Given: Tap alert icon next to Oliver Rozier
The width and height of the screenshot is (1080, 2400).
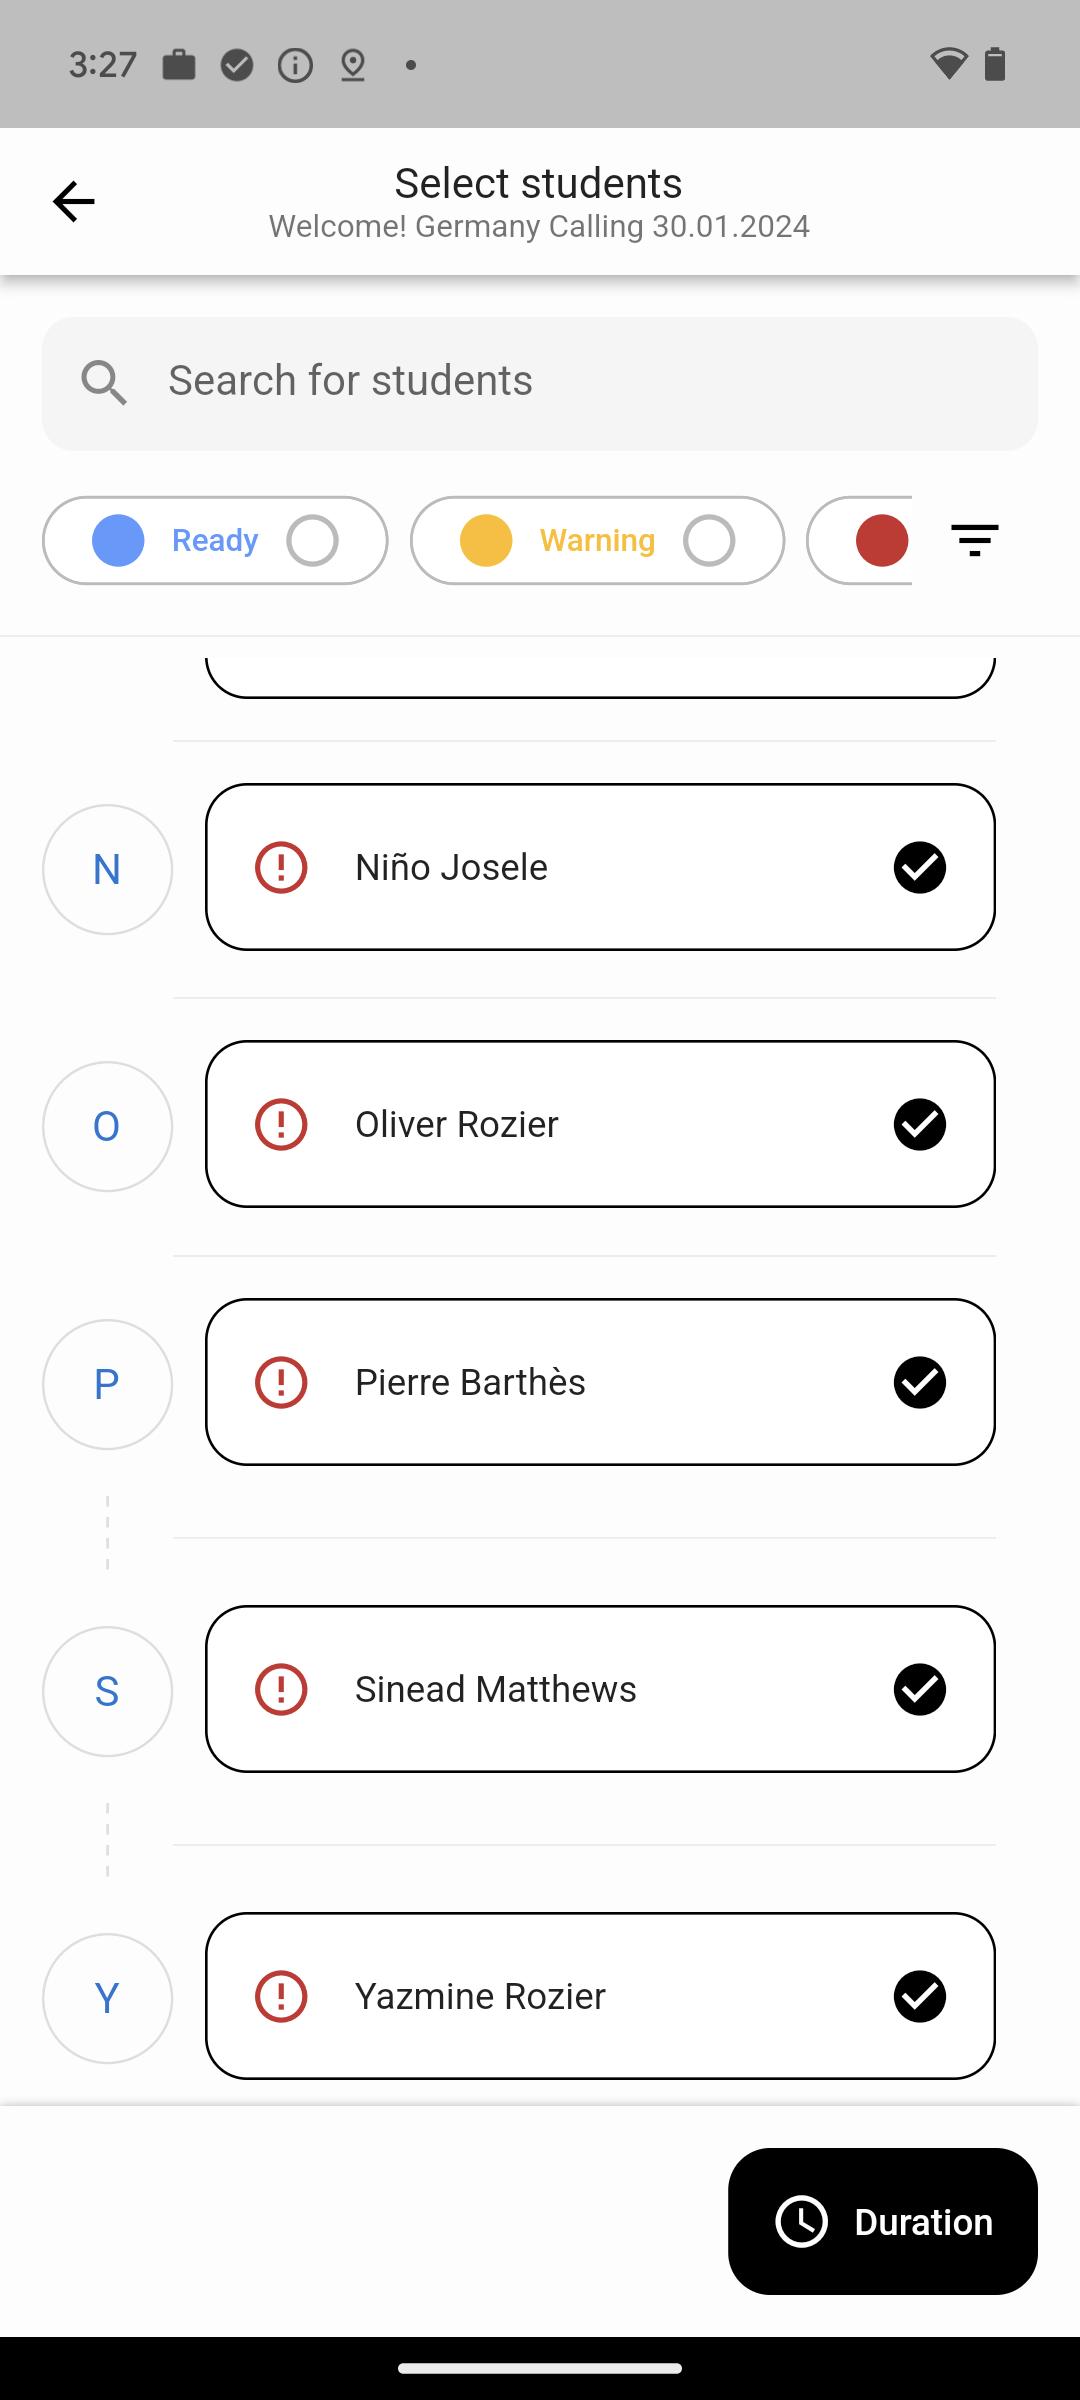Looking at the screenshot, I should [281, 1124].
